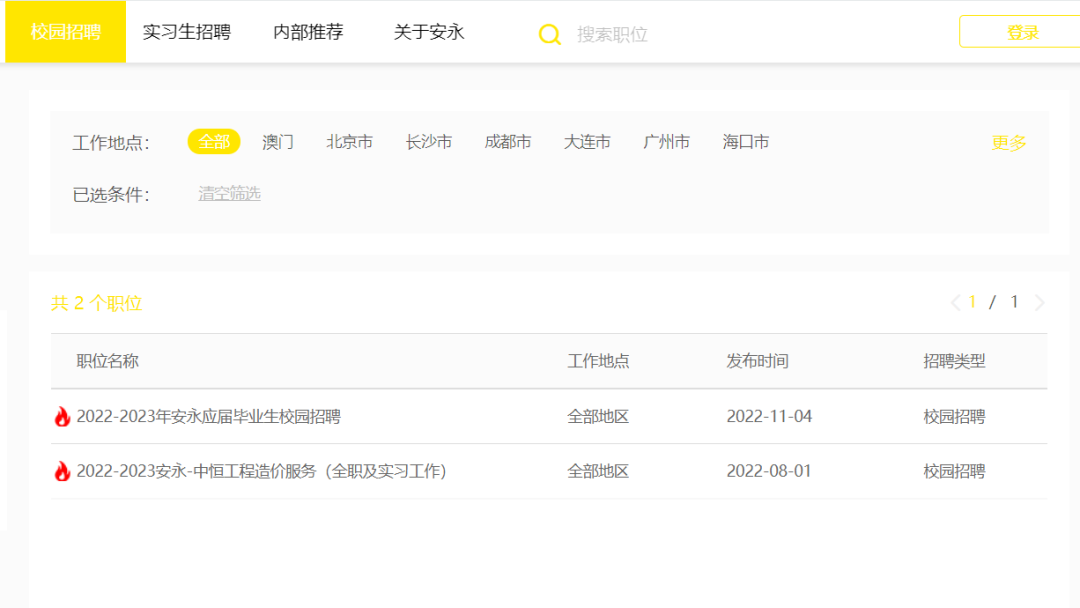Switch to 实习生招聘 tab
The image size is (1080, 608).
tap(187, 32)
